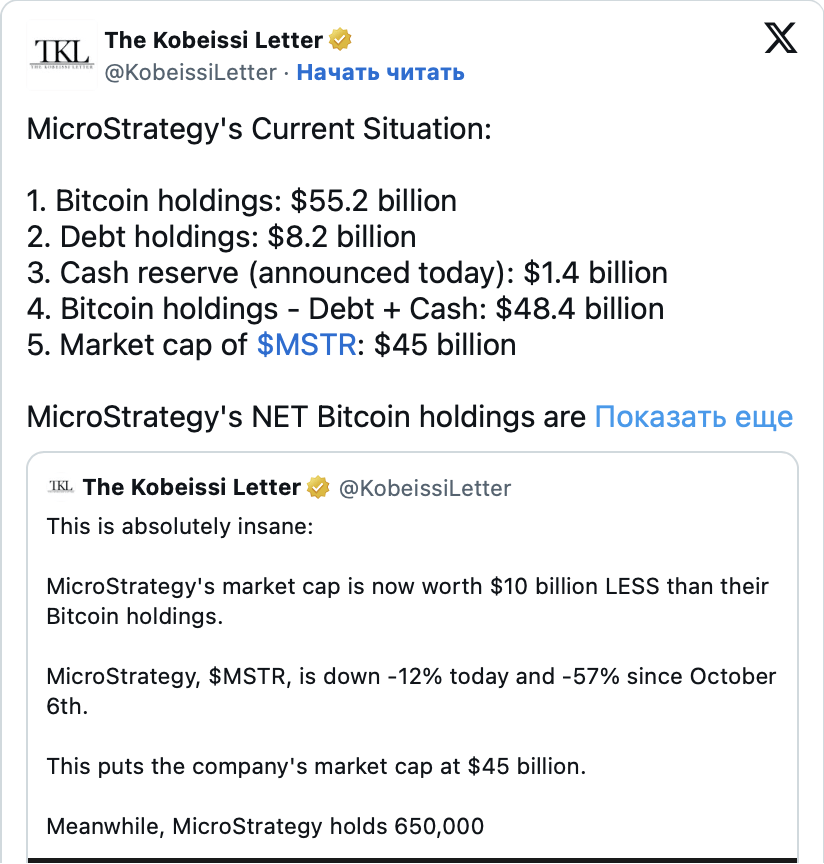Click the "Cash reserve (announced today)" line
The width and height of the screenshot is (824, 864).
[x=347, y=273]
